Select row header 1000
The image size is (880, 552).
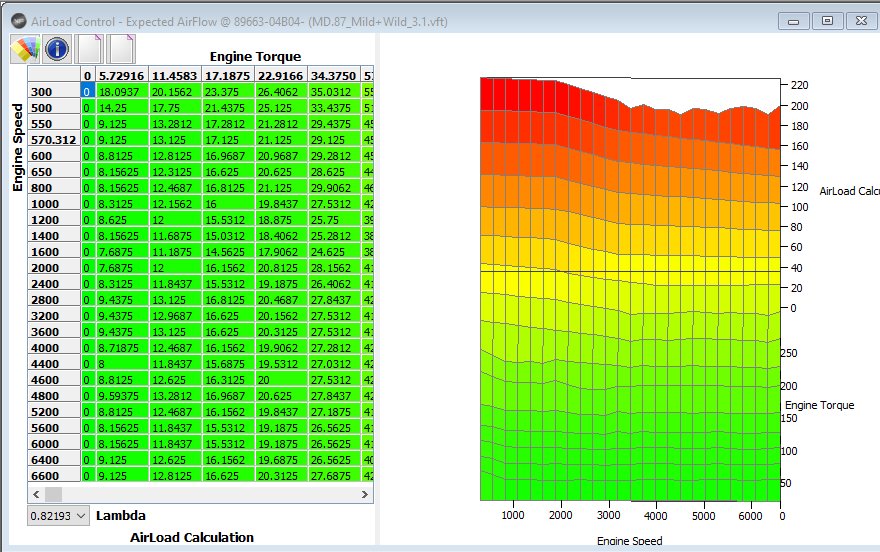pos(54,204)
